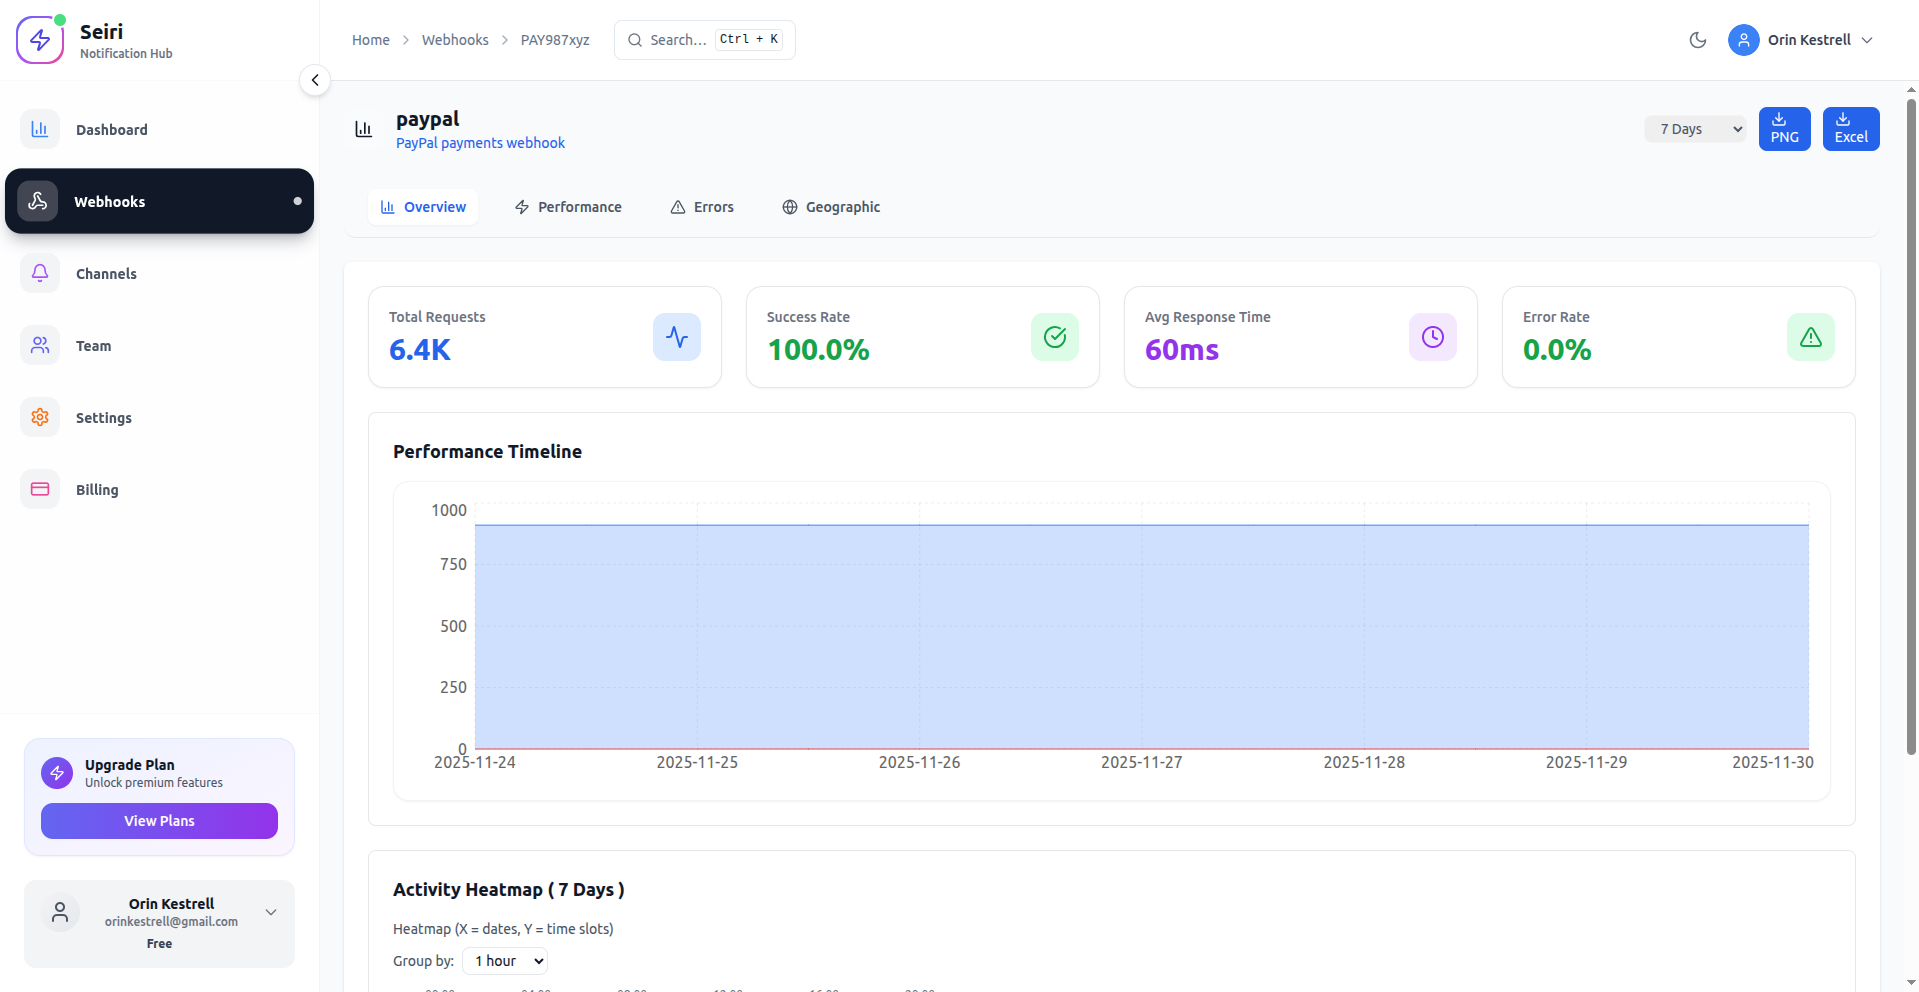Click the search bar with Ctrl+K shortcut
This screenshot has height=992, width=1919.
tap(703, 39)
